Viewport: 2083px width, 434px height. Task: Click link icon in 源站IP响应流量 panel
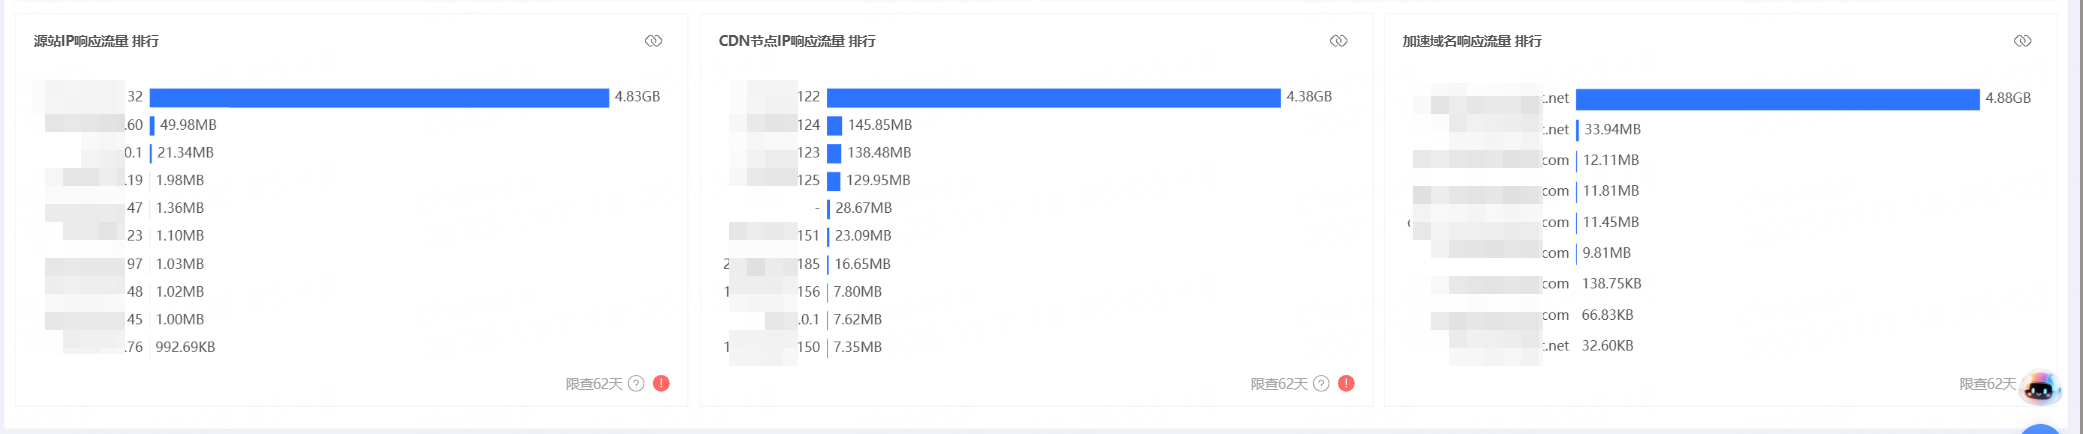653,41
